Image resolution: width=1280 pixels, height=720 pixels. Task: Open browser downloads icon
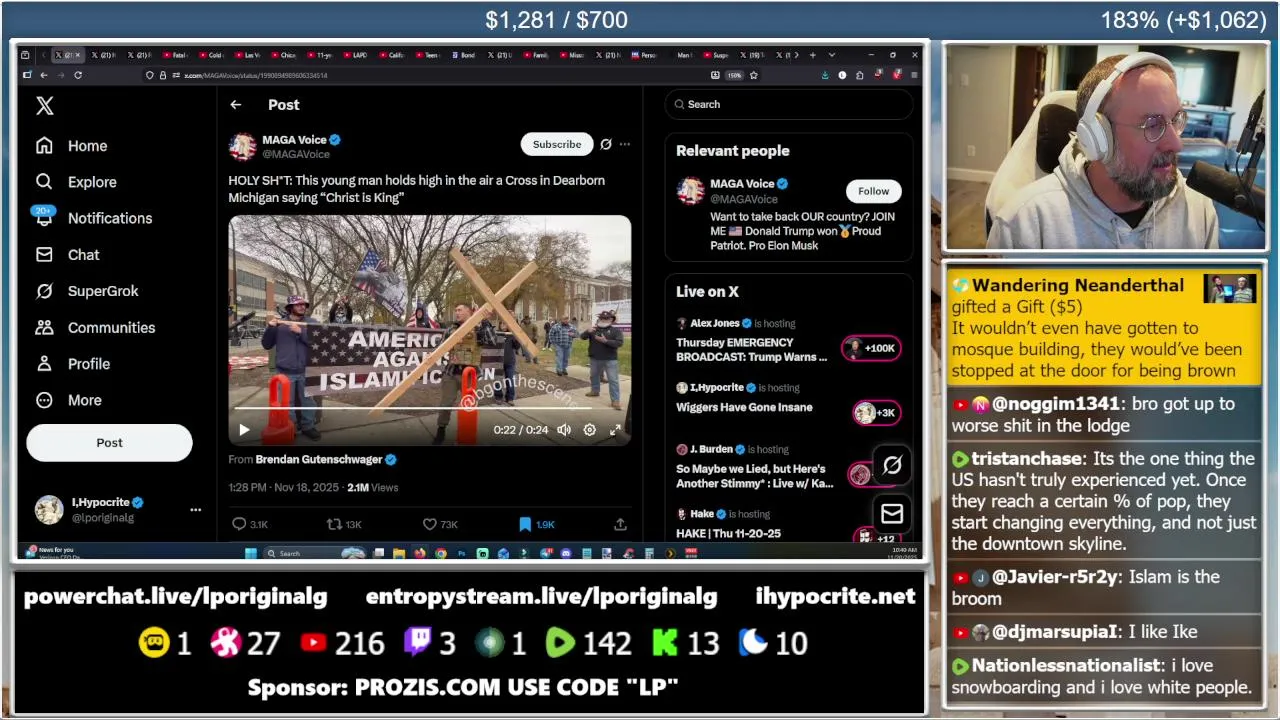point(825,75)
